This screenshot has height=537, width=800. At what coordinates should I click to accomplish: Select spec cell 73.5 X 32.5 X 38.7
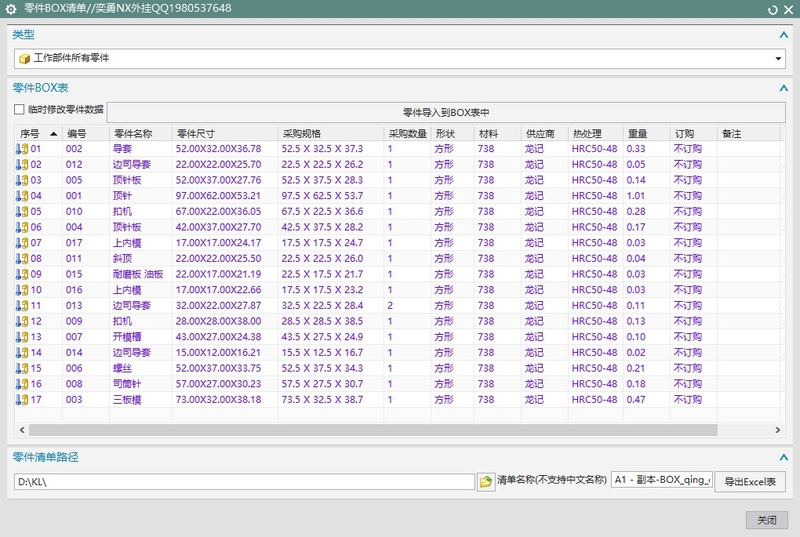coord(322,400)
